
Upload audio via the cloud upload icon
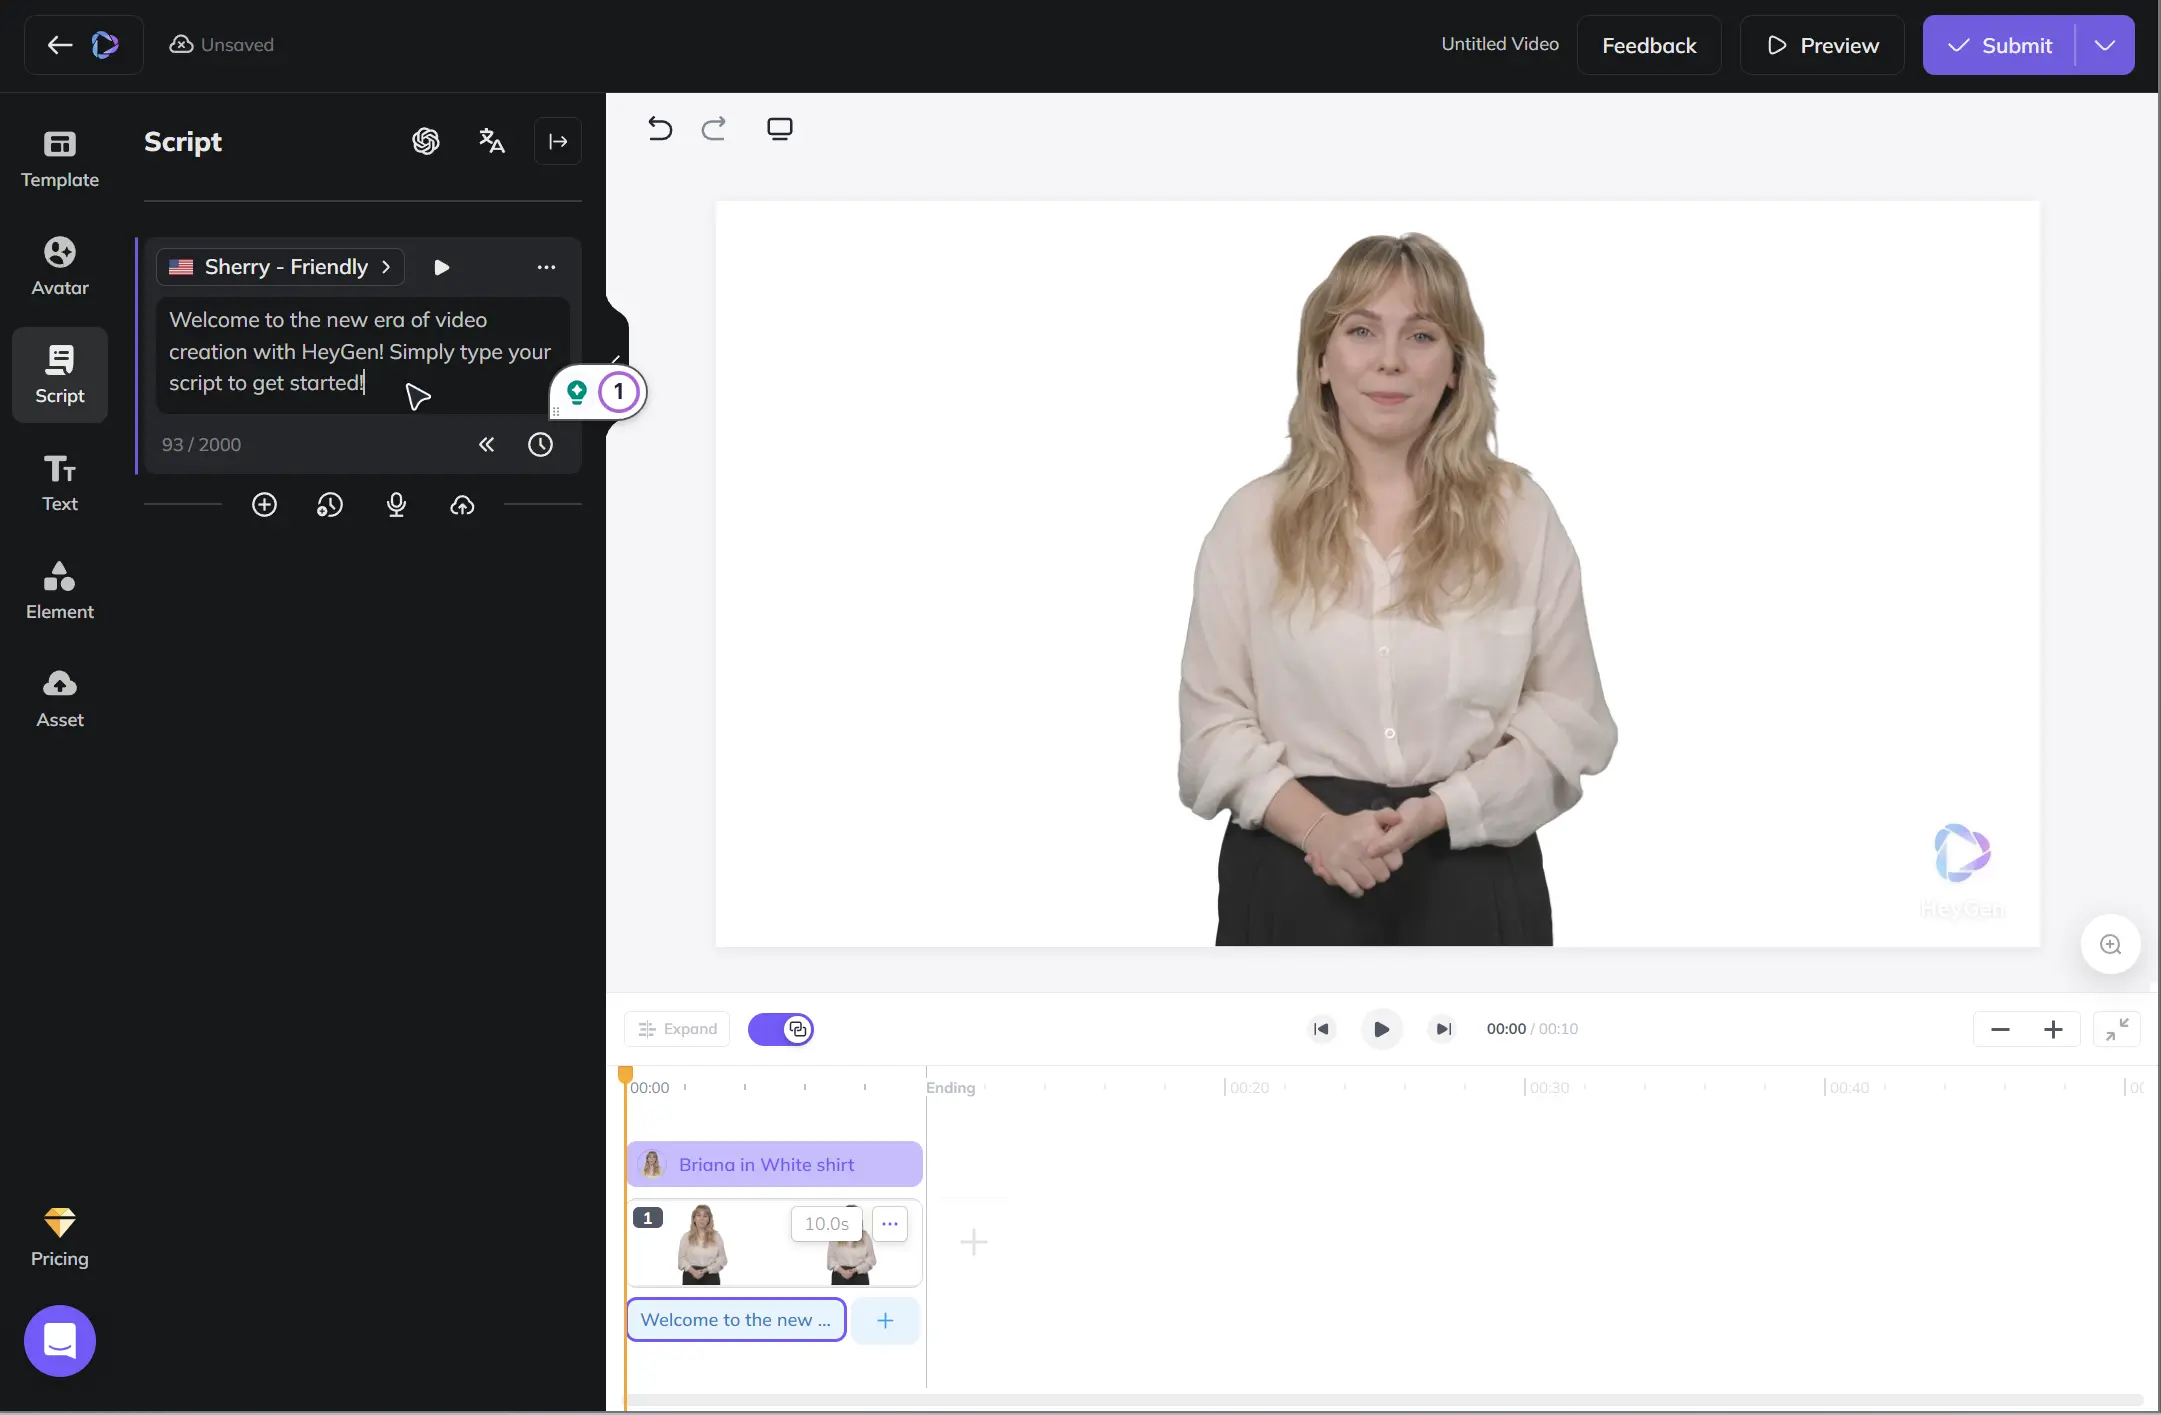(x=463, y=505)
